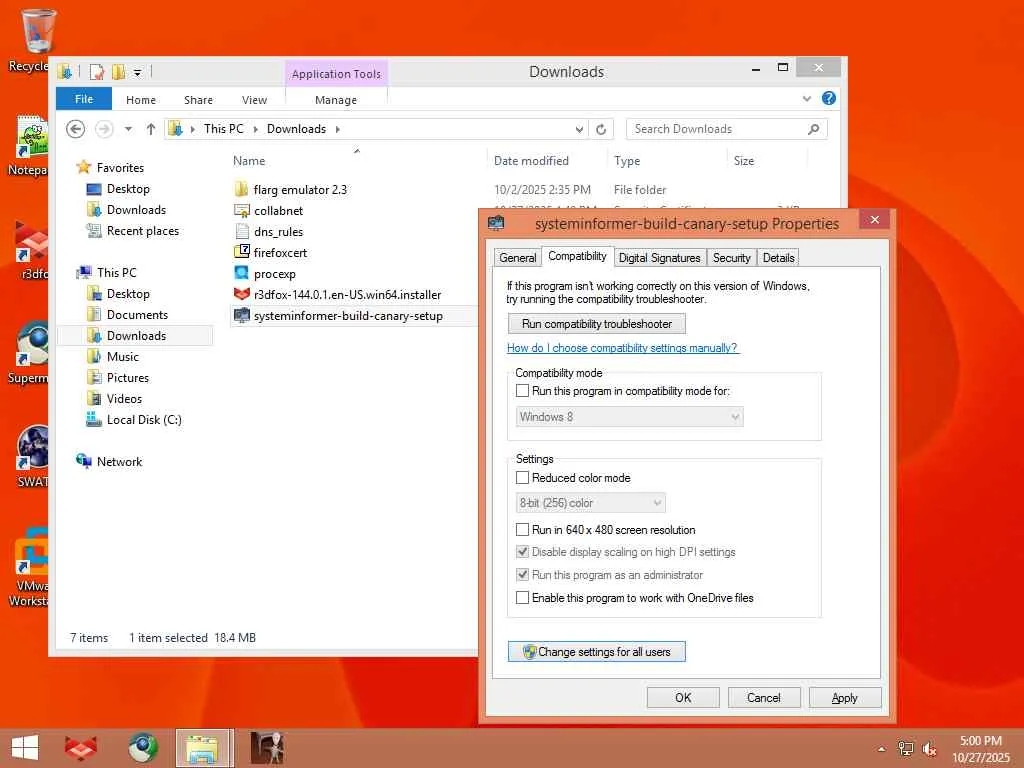Enable Reduced color mode checkbox
Image resolution: width=1024 pixels, height=768 pixels.
tap(522, 477)
